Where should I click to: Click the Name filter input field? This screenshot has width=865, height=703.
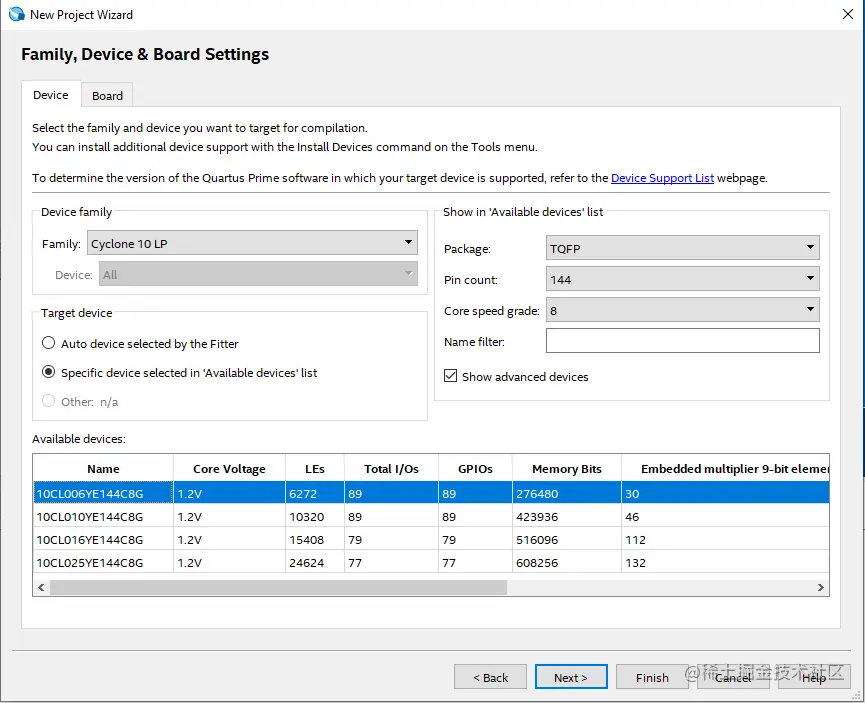tap(682, 341)
